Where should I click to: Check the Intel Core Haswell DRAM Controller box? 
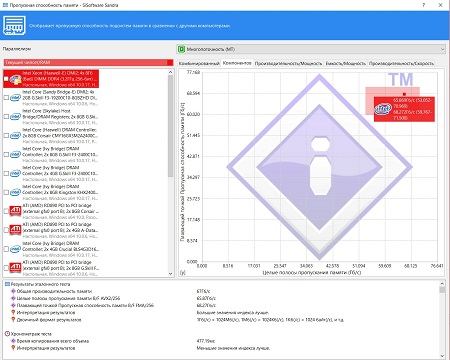[6, 136]
